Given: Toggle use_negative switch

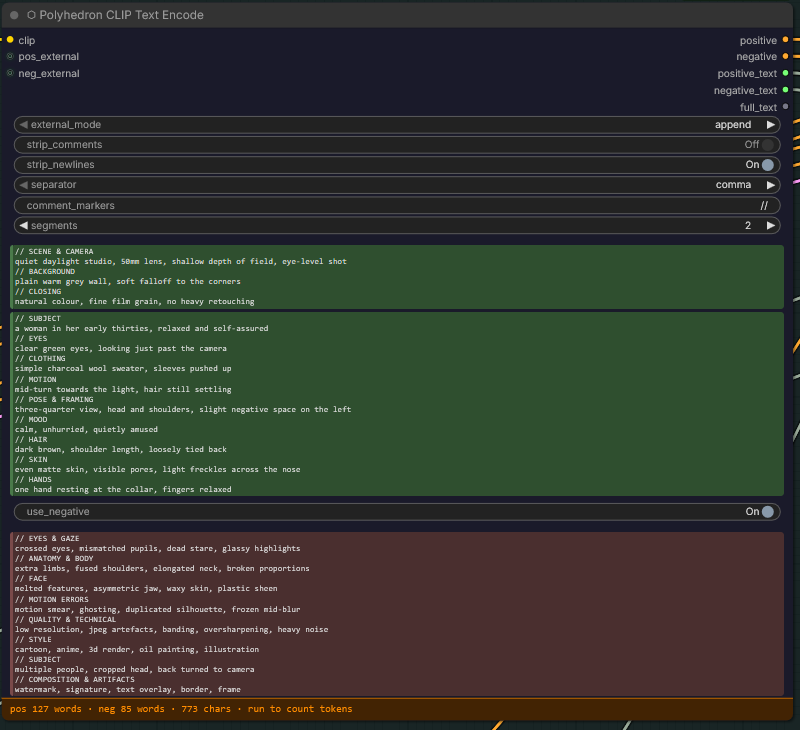Looking at the screenshot, I should (767, 512).
